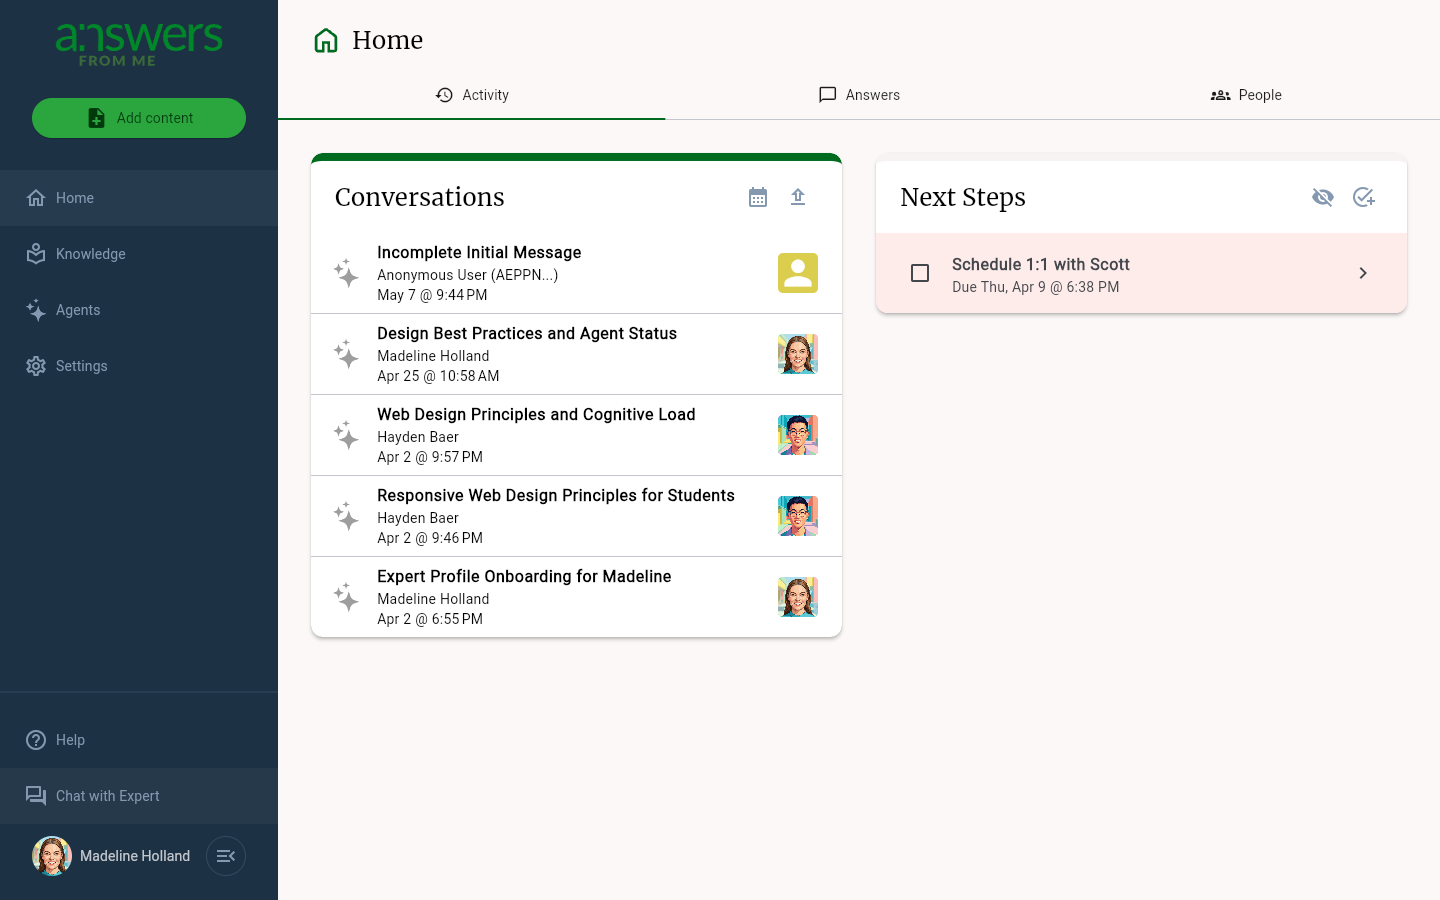1440x900 pixels.
Task: Click the Add content button
Action: 139,118
